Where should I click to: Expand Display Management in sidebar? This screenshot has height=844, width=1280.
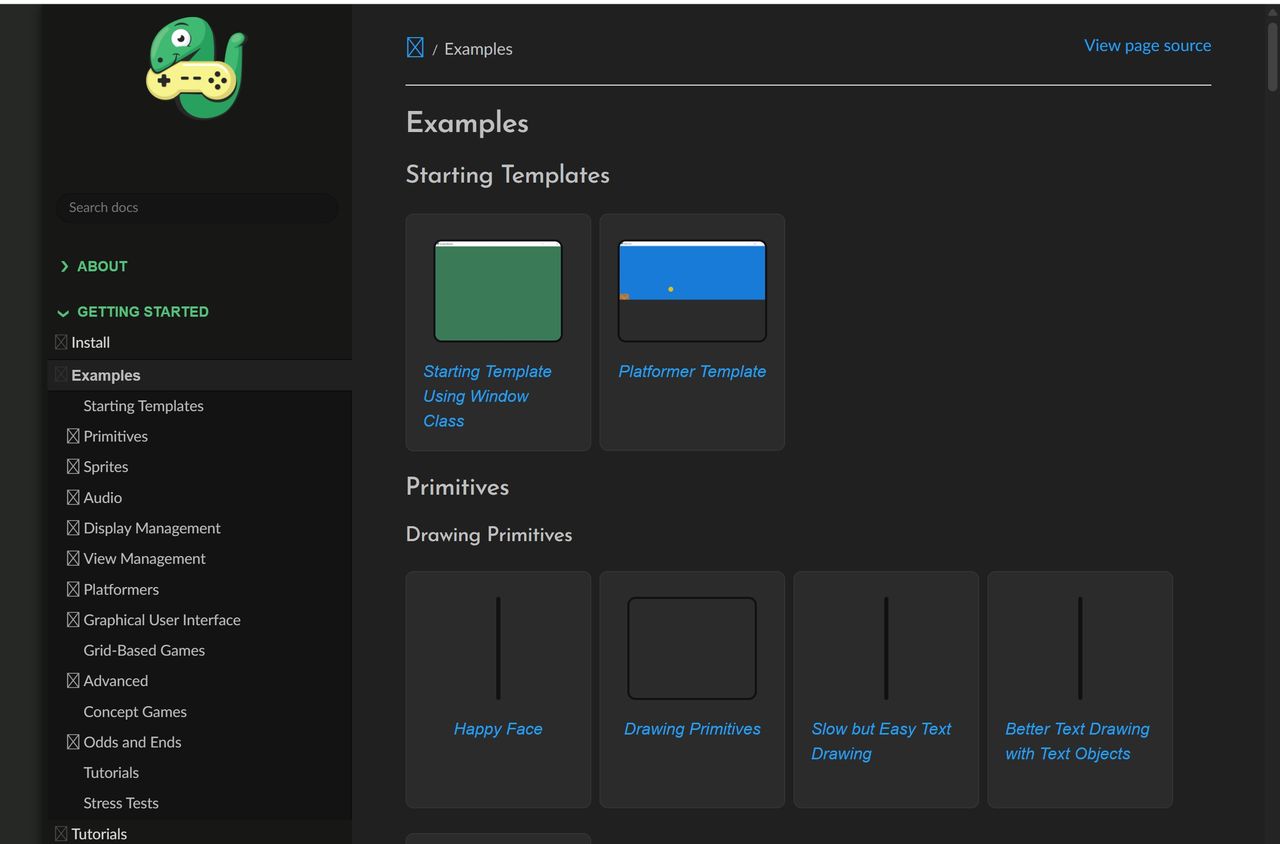point(73,528)
